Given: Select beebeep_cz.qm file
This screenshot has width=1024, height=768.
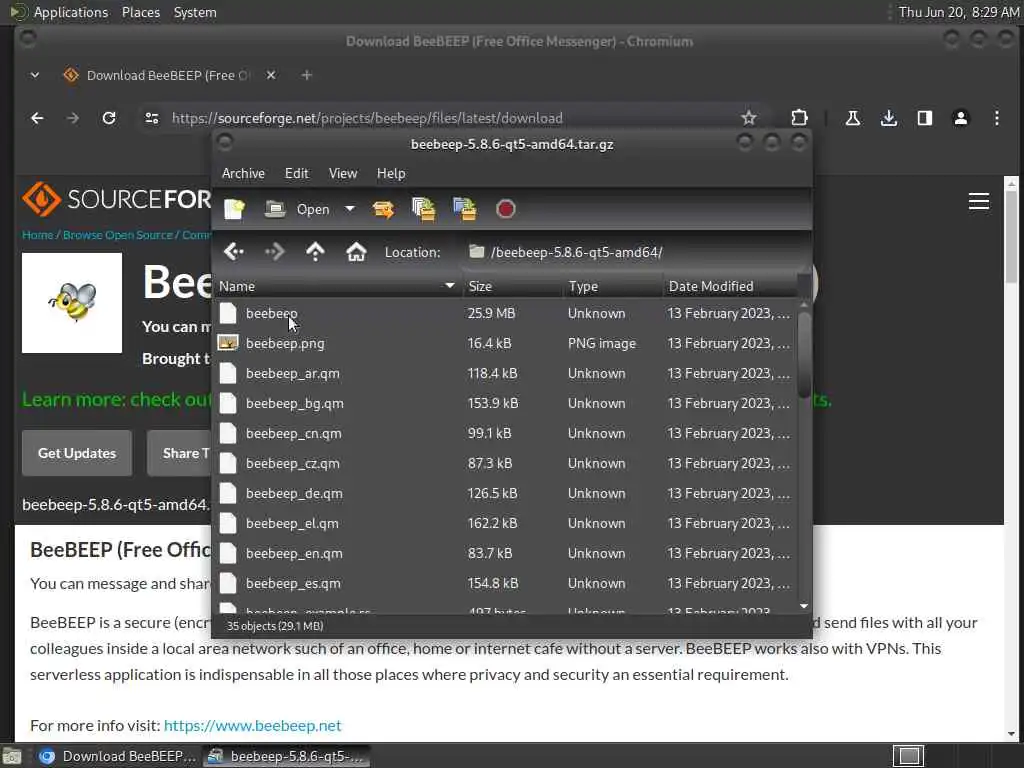Looking at the screenshot, I should [x=505, y=464].
